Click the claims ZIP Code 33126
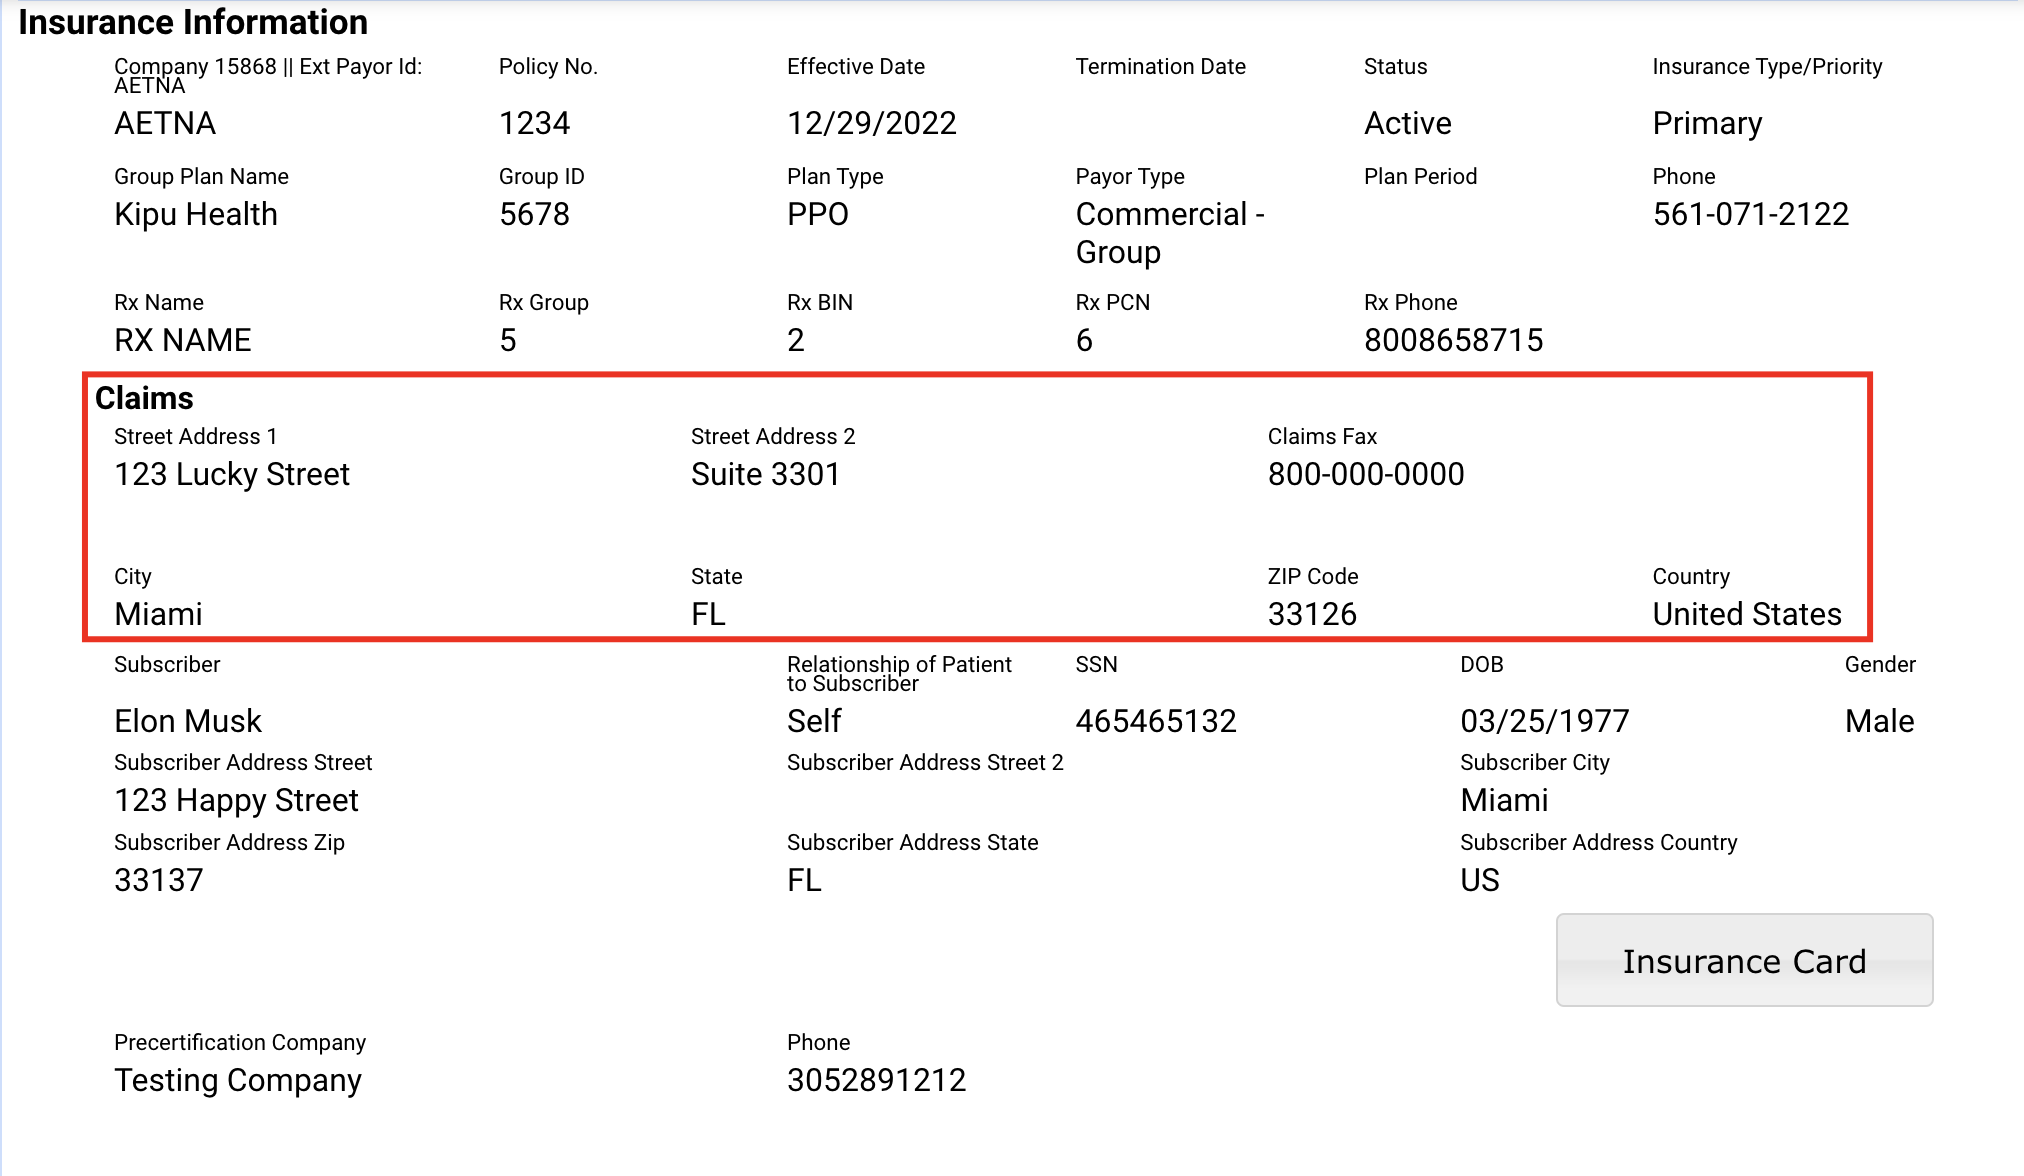Viewport: 2024px width, 1176px height. point(1312,614)
